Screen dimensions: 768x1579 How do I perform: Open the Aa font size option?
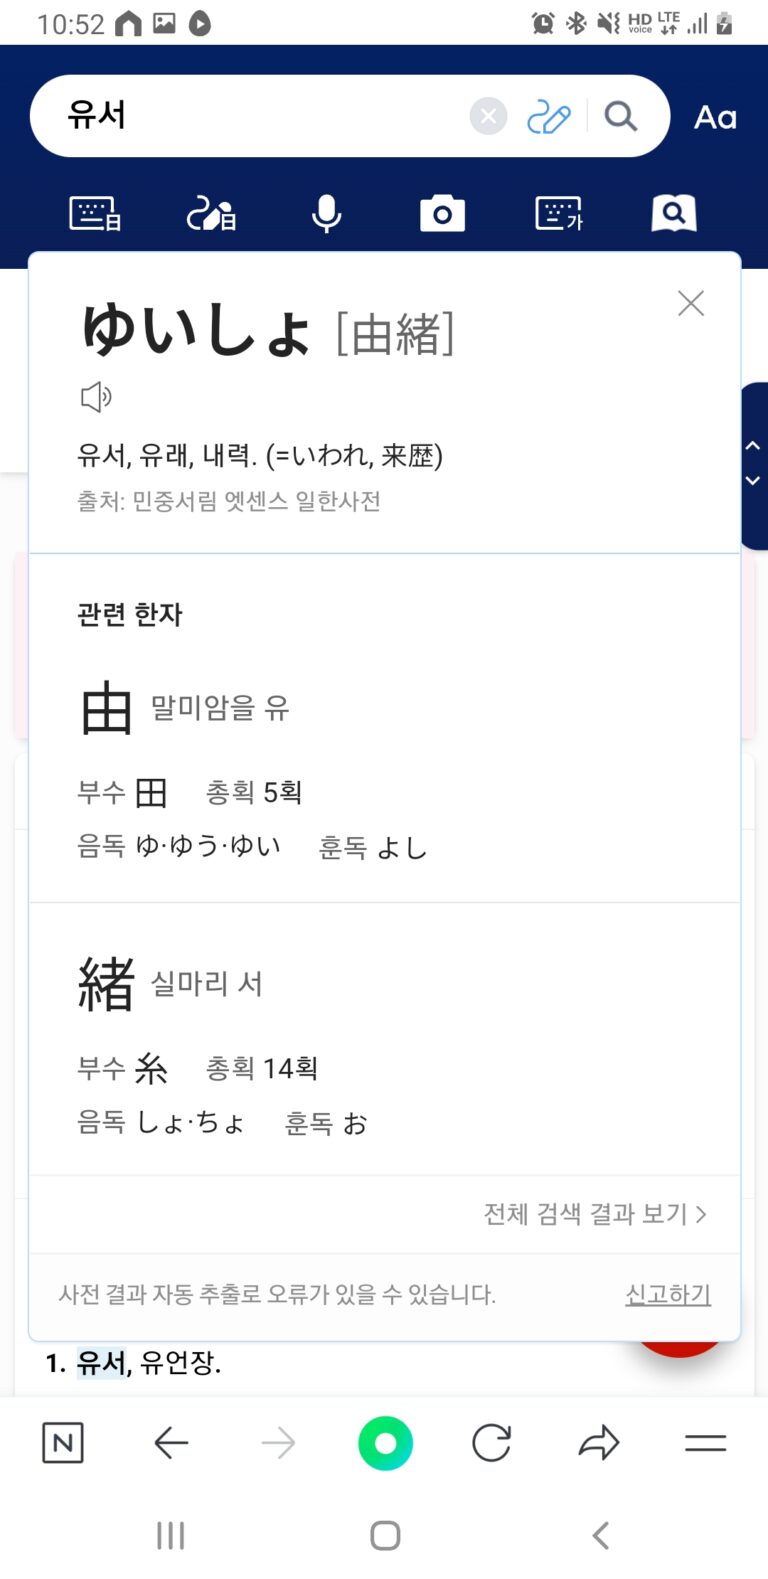click(715, 117)
